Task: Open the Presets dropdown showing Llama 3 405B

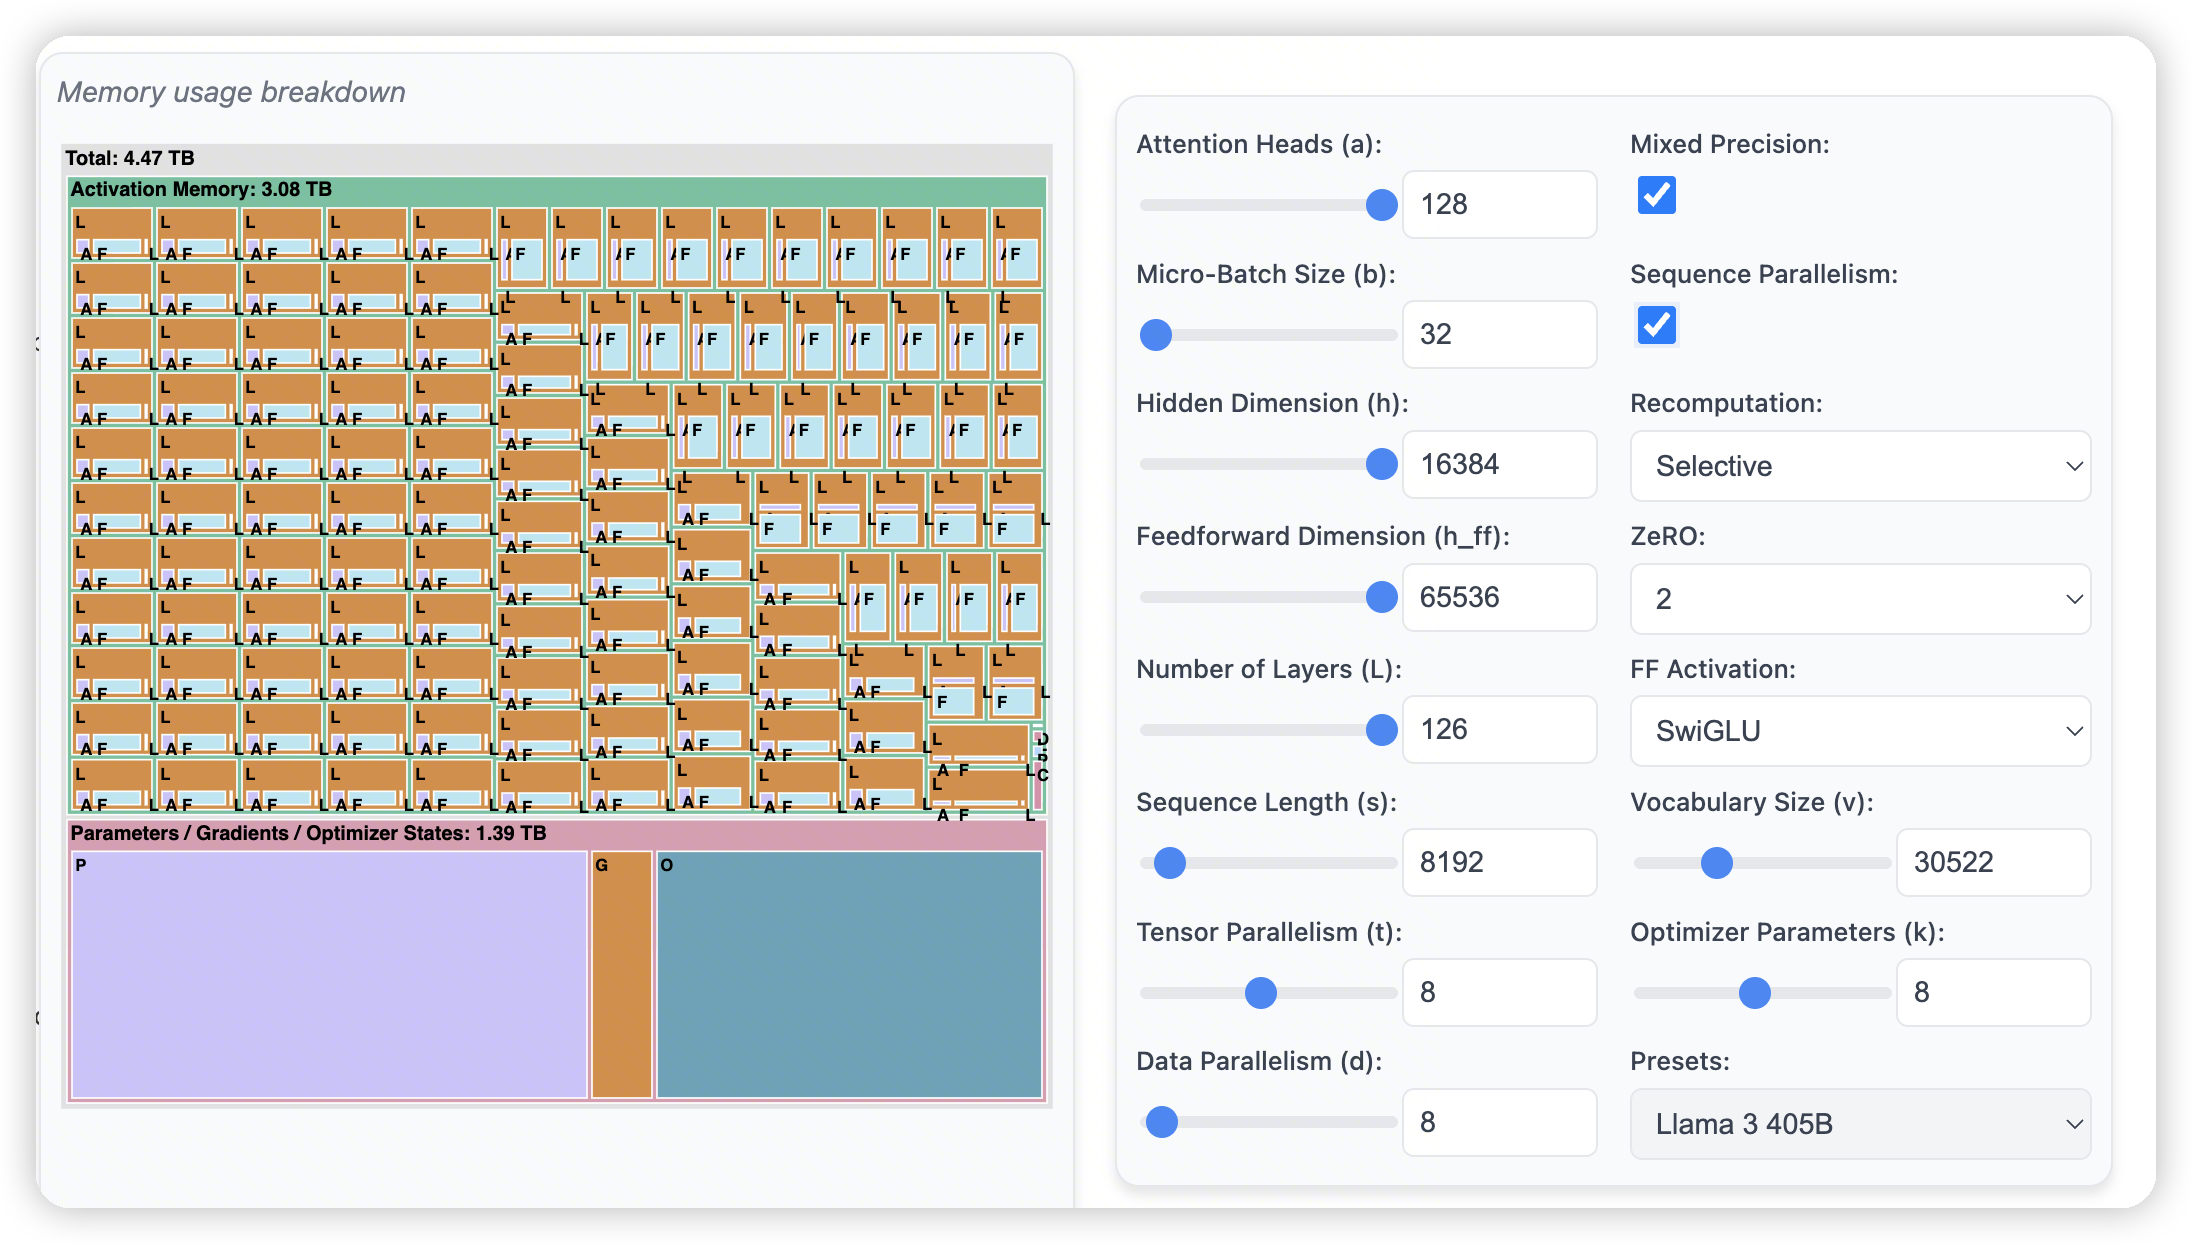Action: click(x=1859, y=1124)
